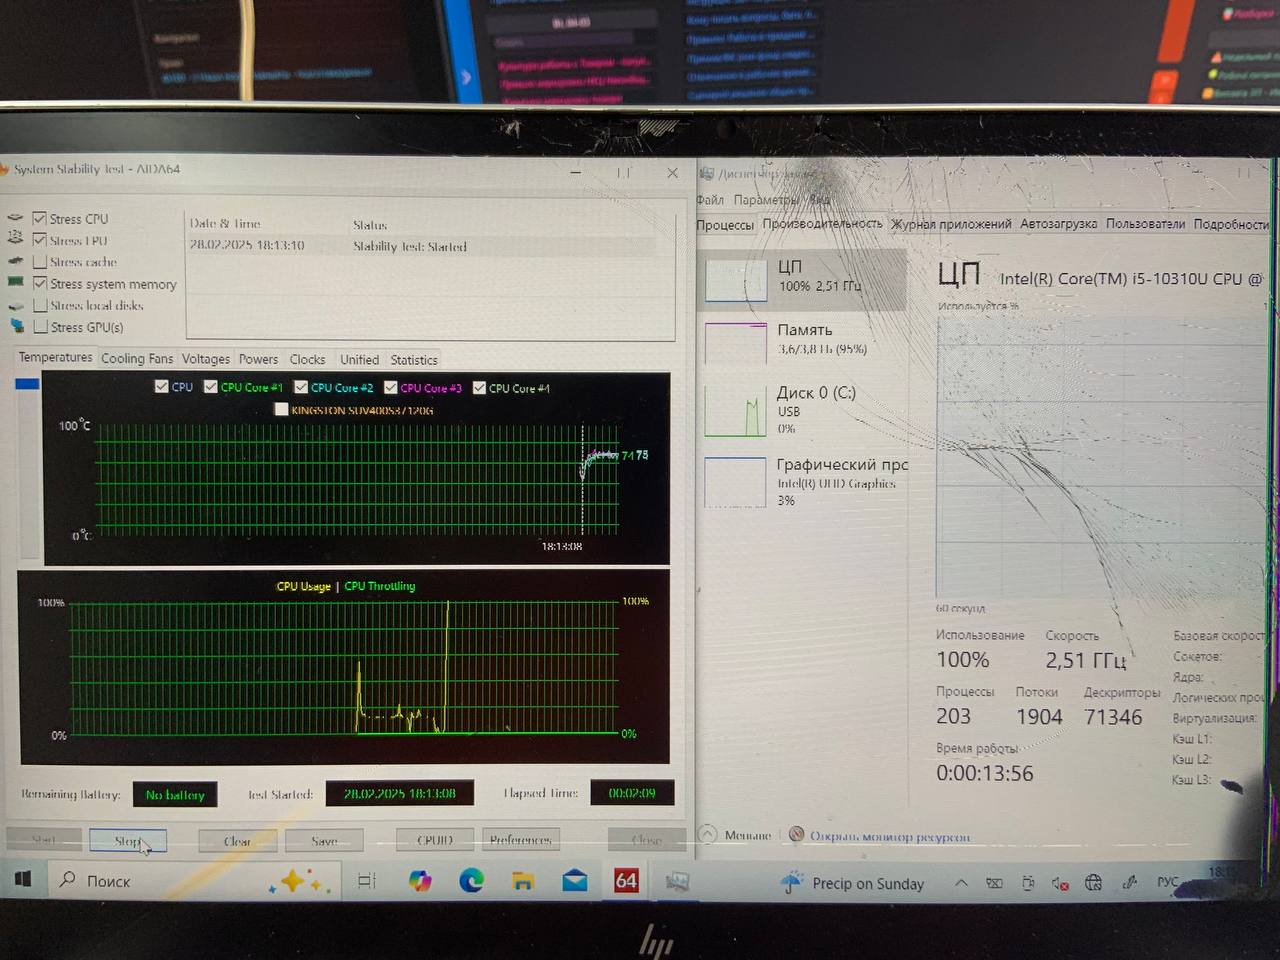Image resolution: width=1280 pixels, height=960 pixels.
Task: Disable the Stress system memory checkbox
Action: 40,283
